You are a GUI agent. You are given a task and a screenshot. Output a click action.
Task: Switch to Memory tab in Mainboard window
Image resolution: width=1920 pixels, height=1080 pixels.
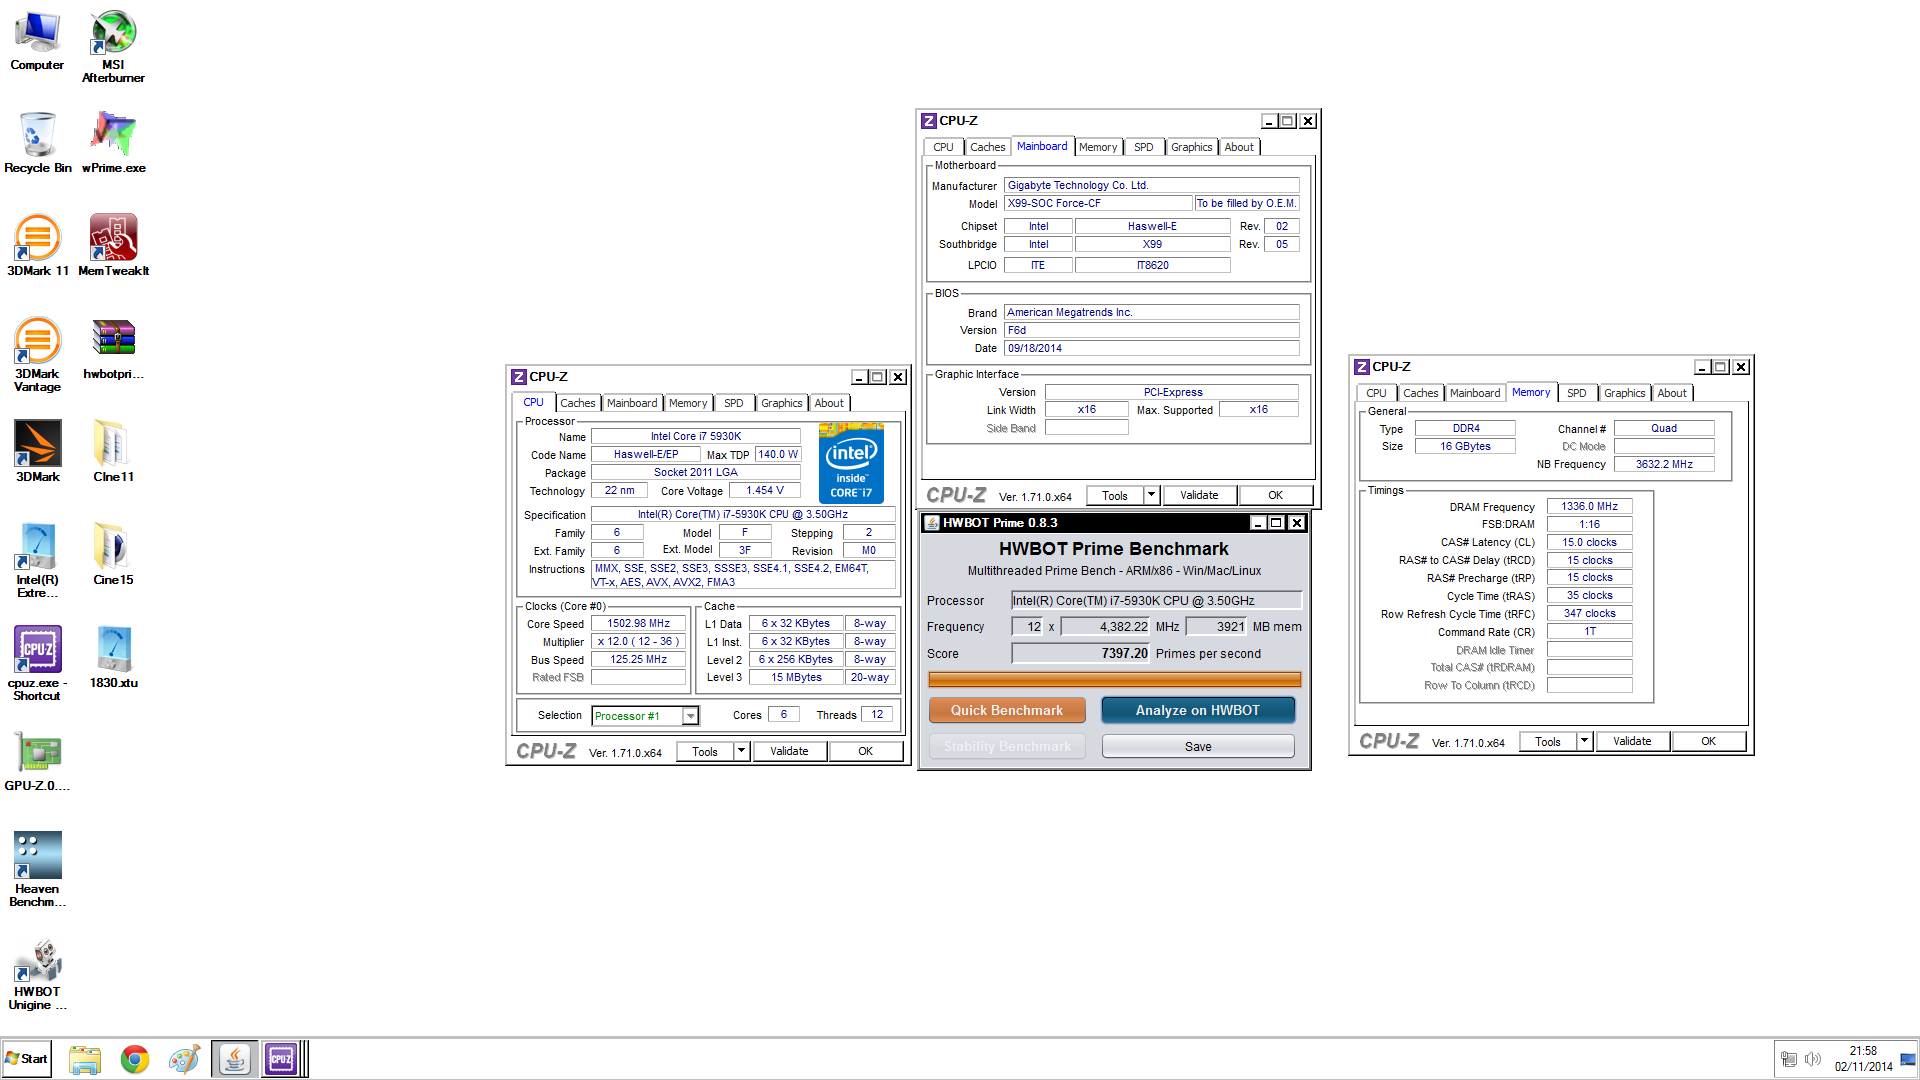point(1098,147)
